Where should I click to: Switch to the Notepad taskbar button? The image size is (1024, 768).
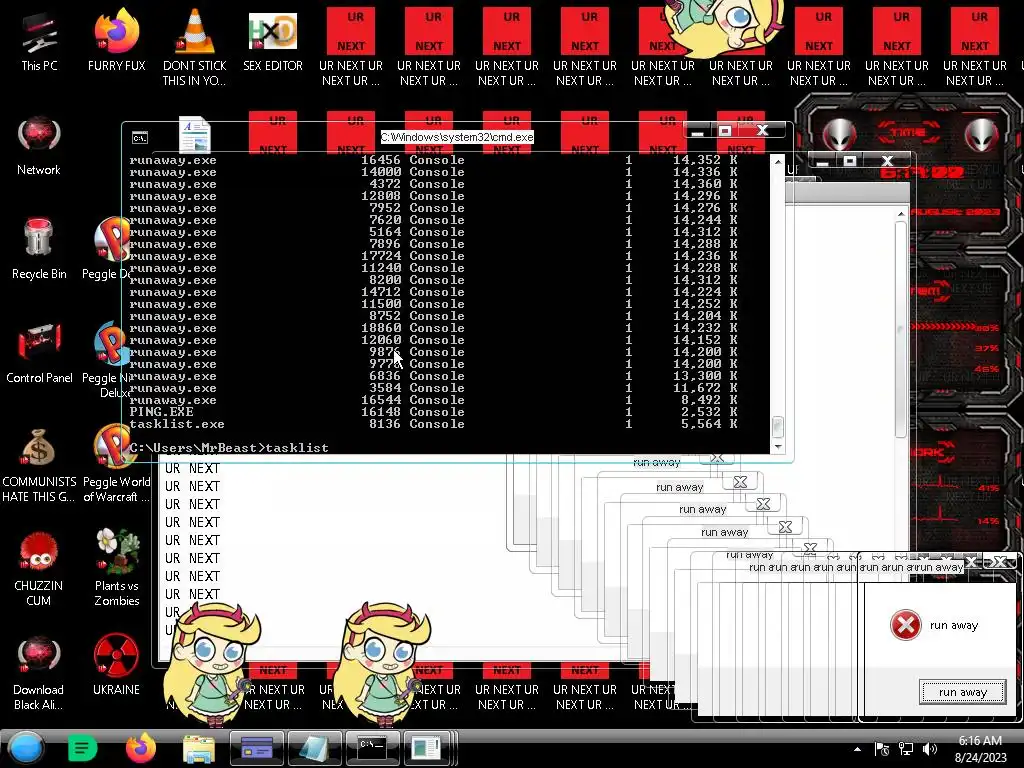pos(315,748)
